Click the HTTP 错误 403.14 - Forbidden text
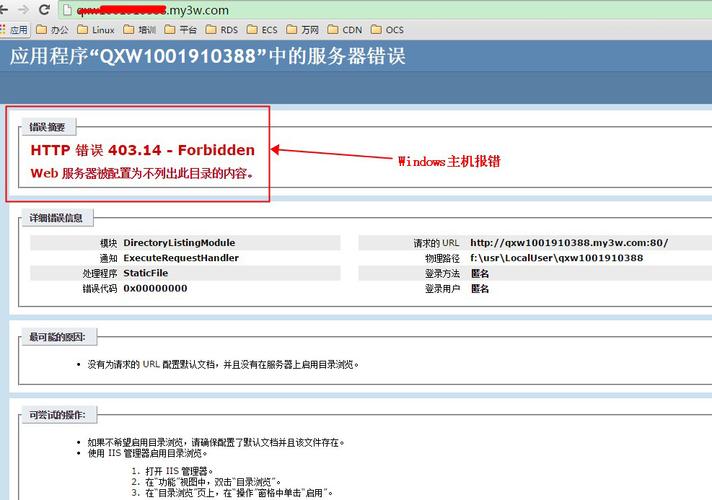The image size is (712, 500). click(143, 150)
